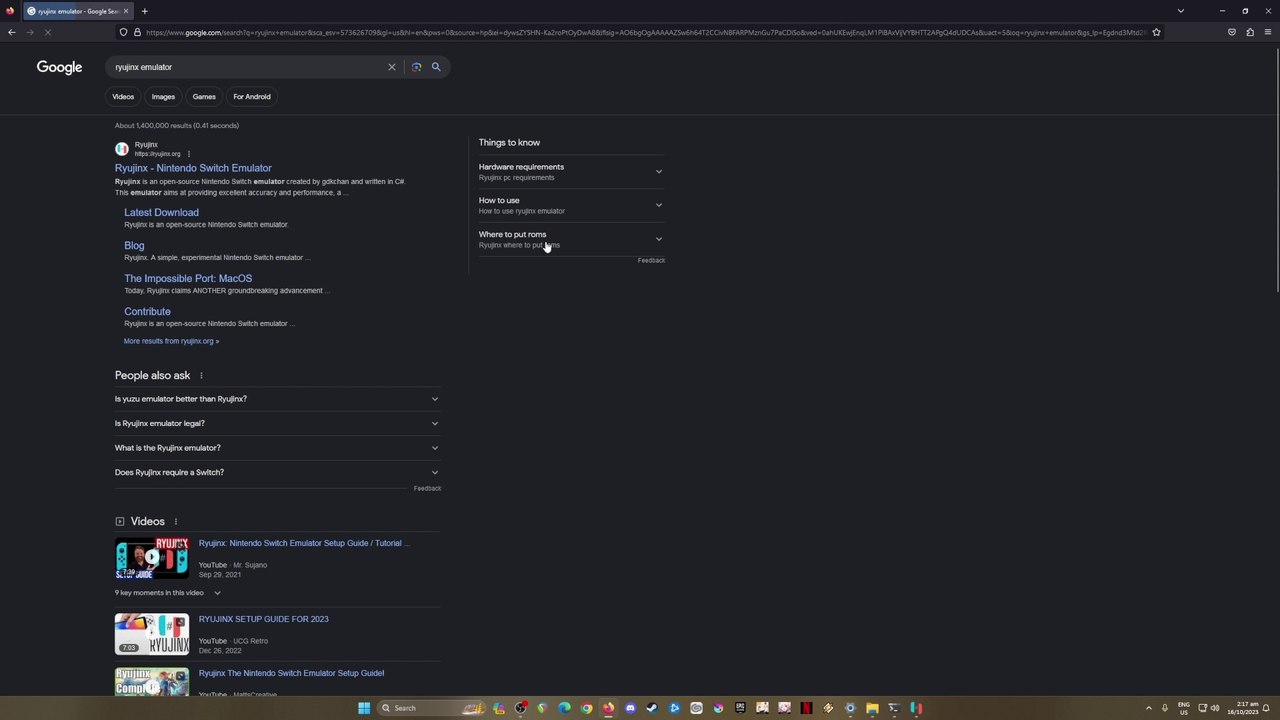Screen dimensions: 1280x720
Task: Filter results by Videos
Action: 123,97
